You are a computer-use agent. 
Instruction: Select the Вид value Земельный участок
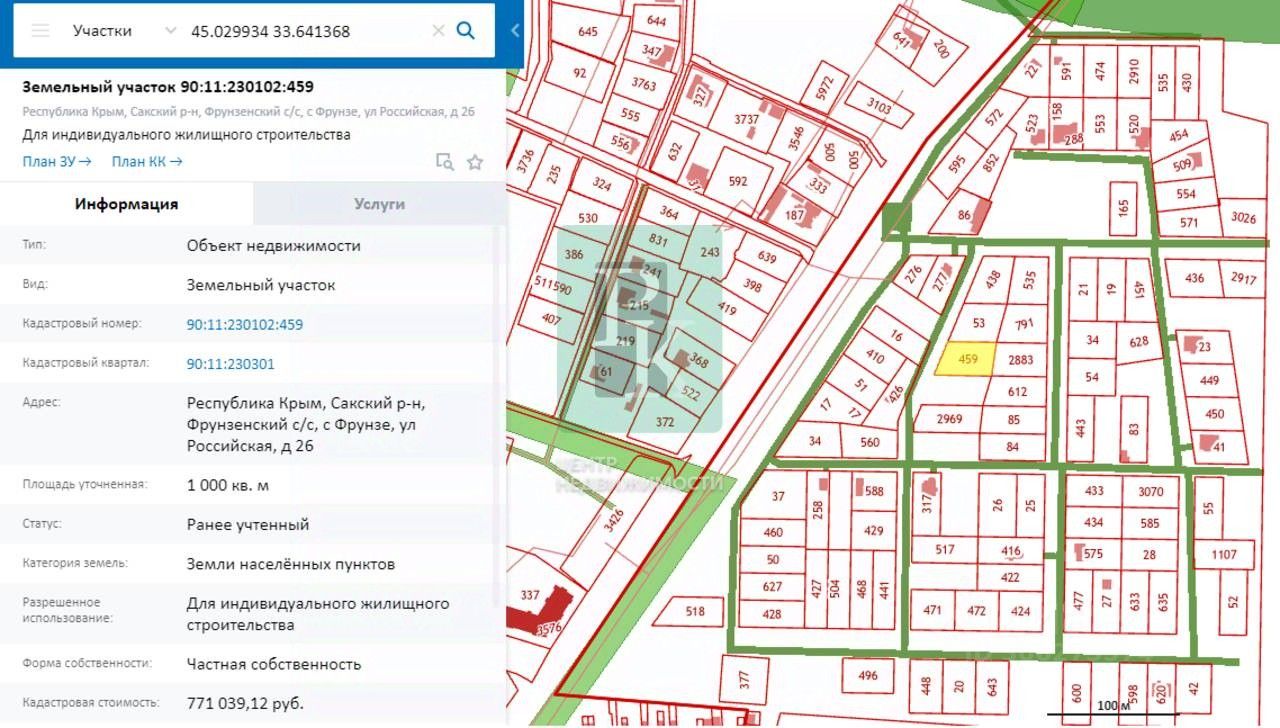click(x=261, y=285)
